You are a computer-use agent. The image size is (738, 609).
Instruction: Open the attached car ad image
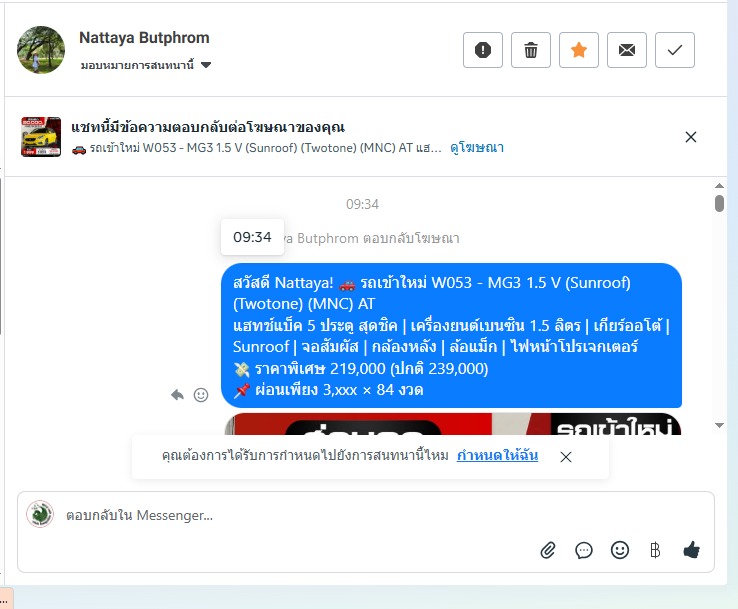click(x=453, y=424)
